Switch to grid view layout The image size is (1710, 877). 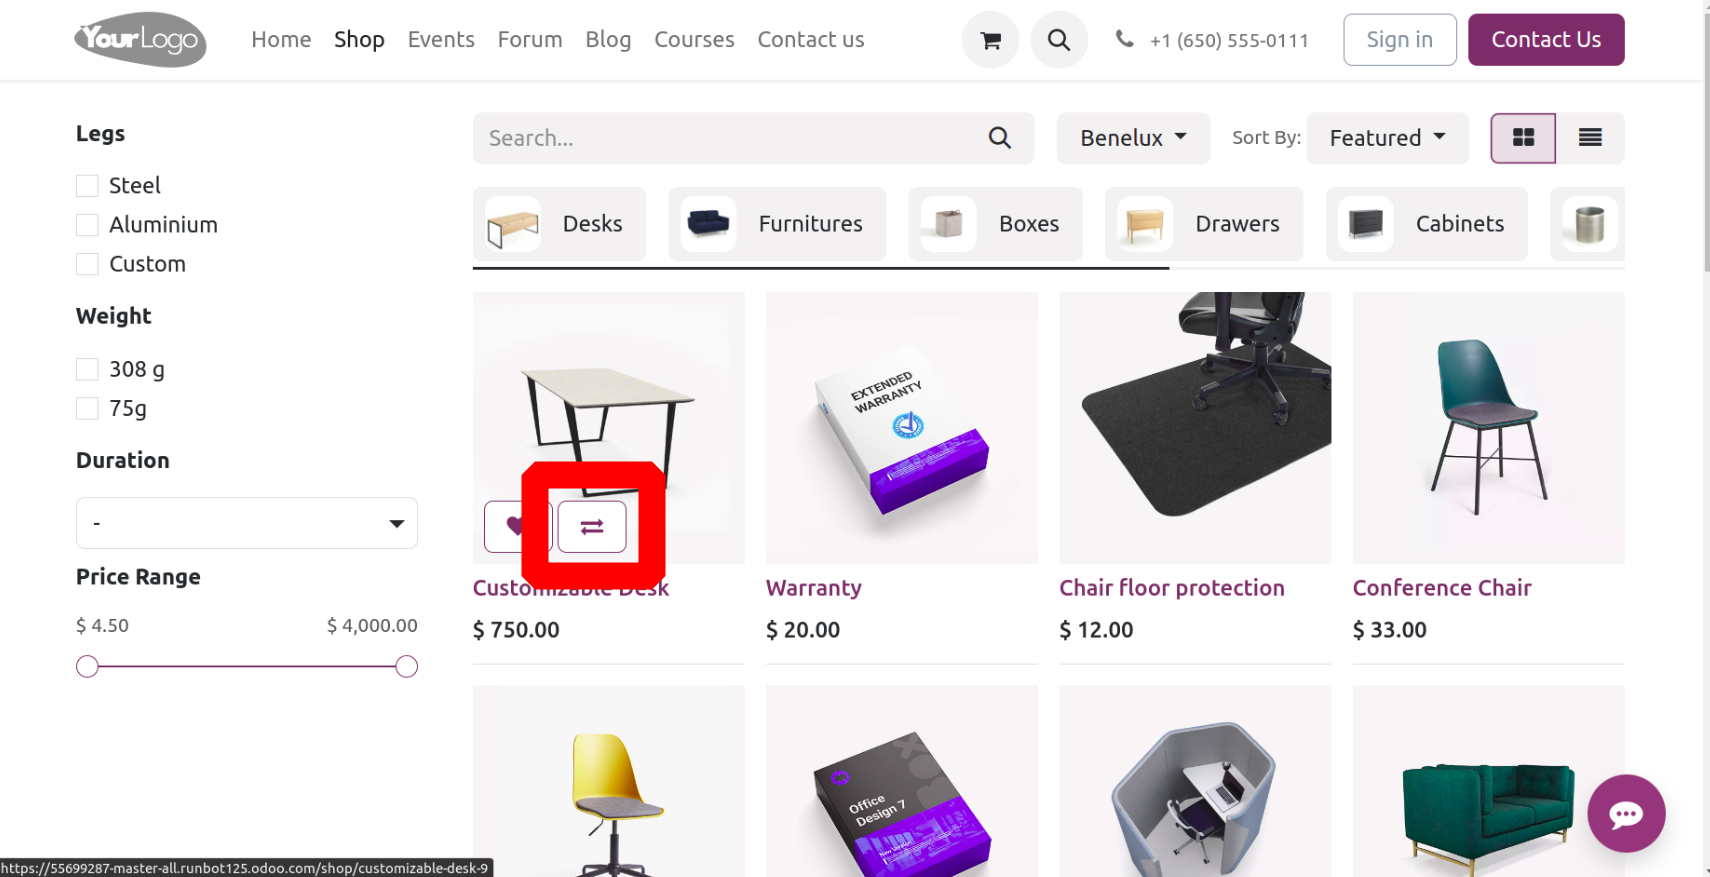coord(1523,138)
